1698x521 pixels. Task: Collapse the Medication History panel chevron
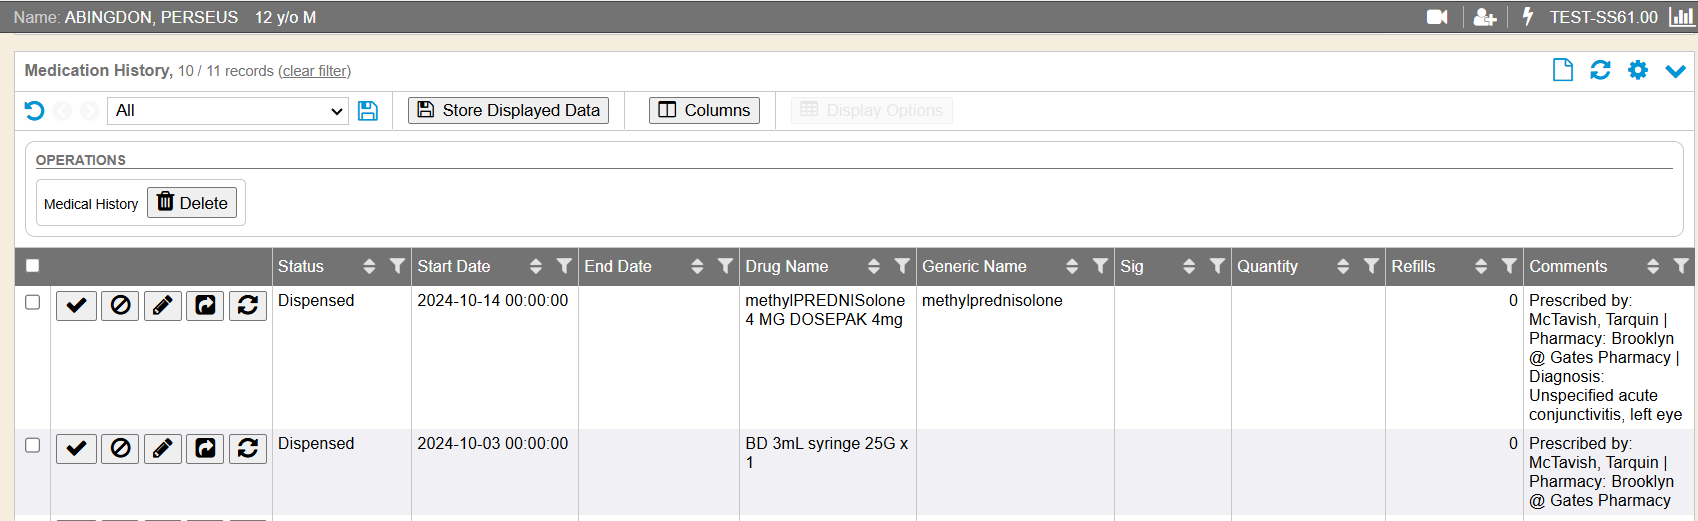[1675, 70]
